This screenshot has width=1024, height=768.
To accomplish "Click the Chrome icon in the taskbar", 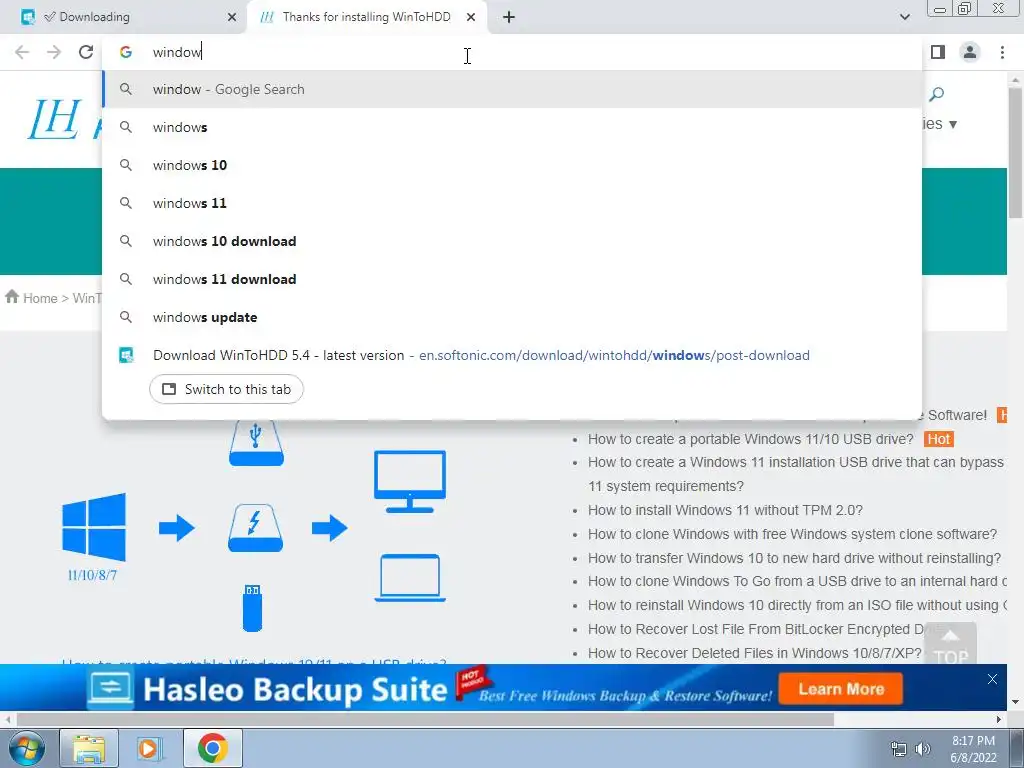I will 212,748.
